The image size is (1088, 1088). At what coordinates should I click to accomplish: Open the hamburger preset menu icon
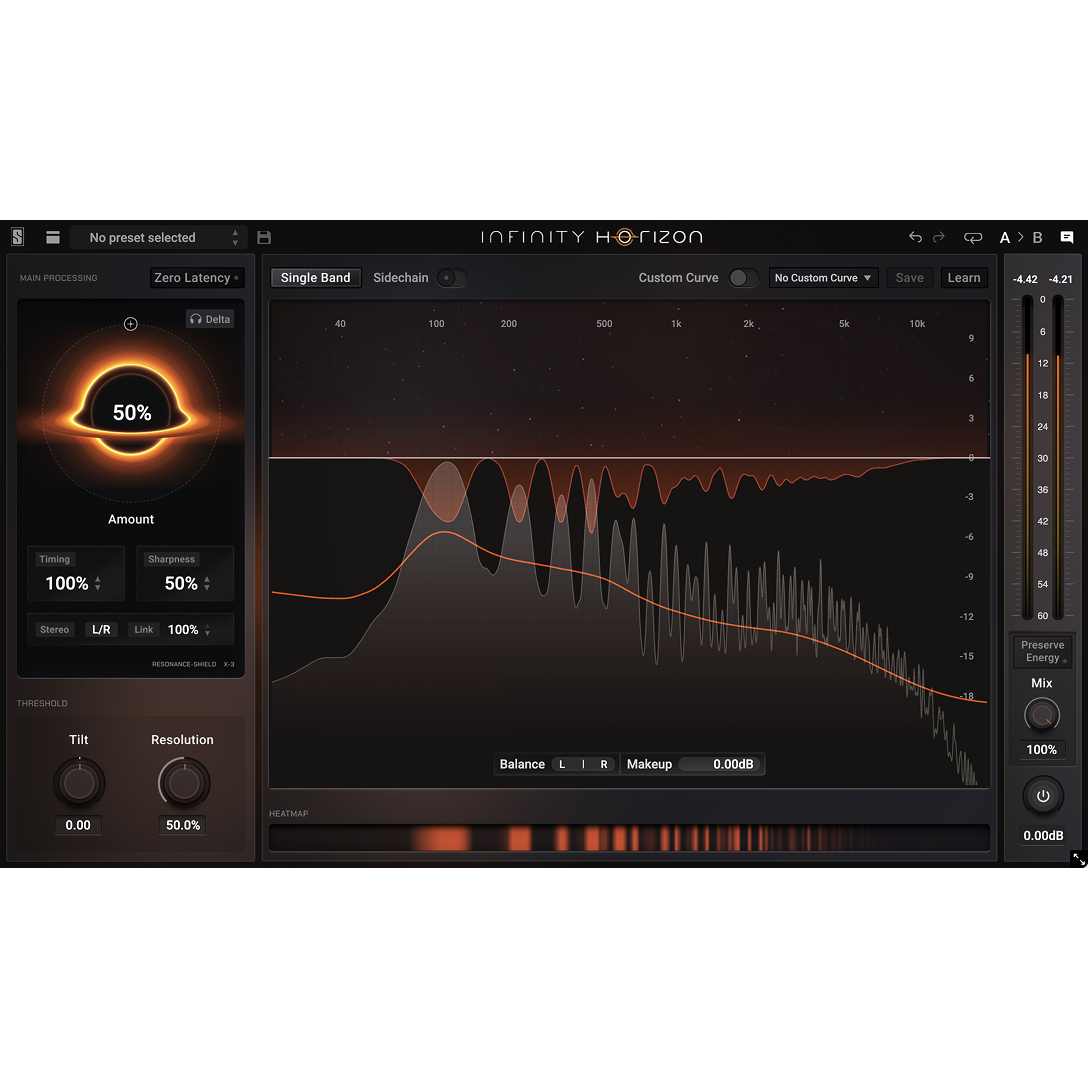52,237
